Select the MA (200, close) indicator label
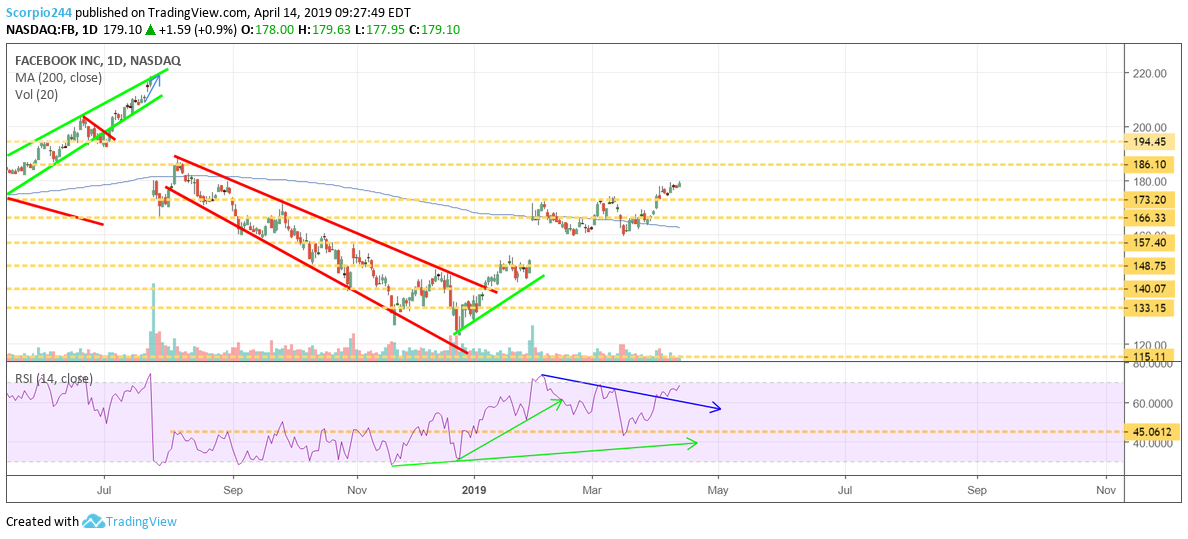The width and height of the screenshot is (1188, 539). tap(58, 77)
